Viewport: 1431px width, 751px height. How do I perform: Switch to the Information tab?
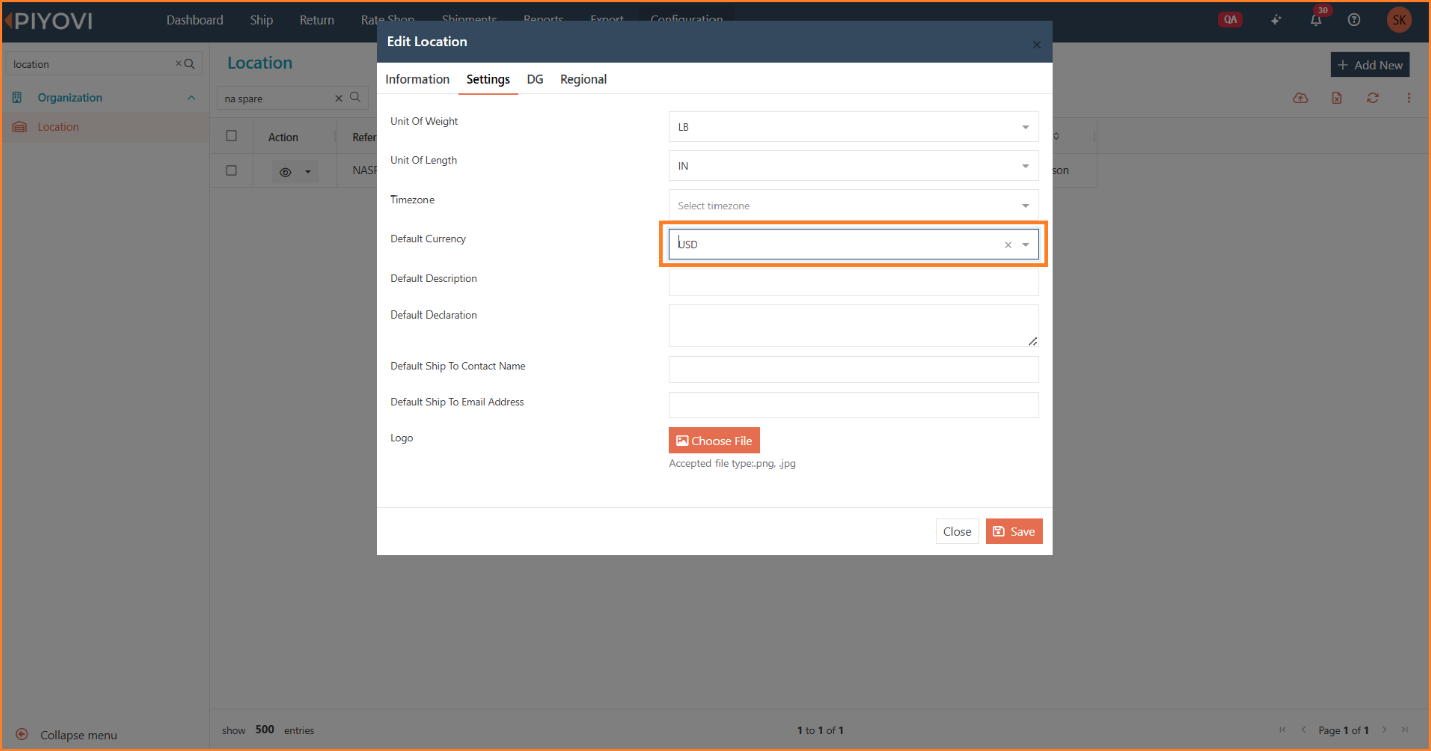tap(417, 79)
